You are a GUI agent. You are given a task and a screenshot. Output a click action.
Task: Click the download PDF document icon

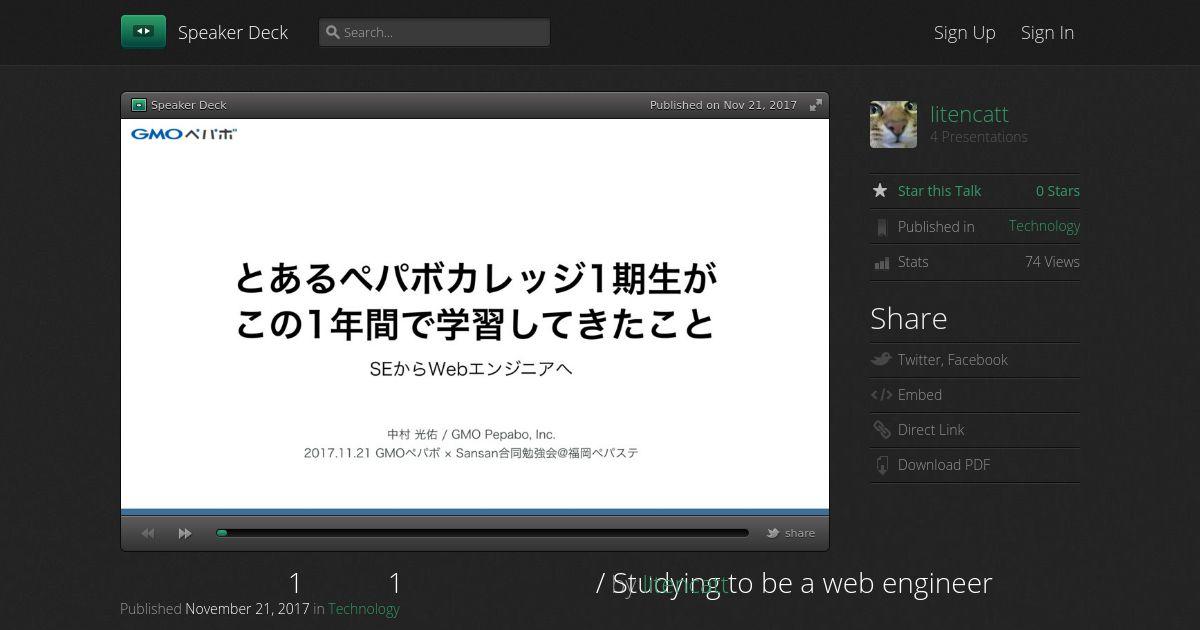tap(881, 465)
